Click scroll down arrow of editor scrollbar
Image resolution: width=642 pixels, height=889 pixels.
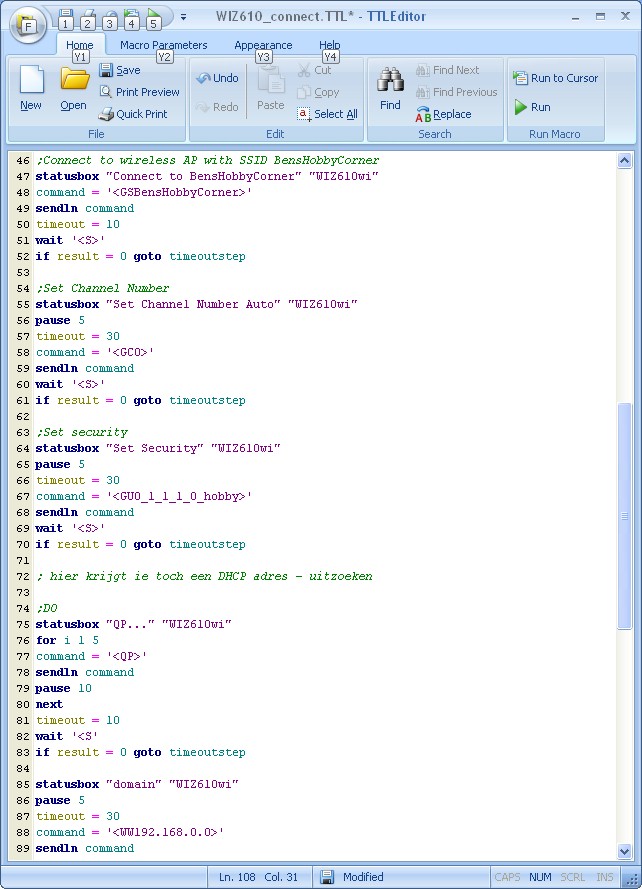tap(624, 851)
